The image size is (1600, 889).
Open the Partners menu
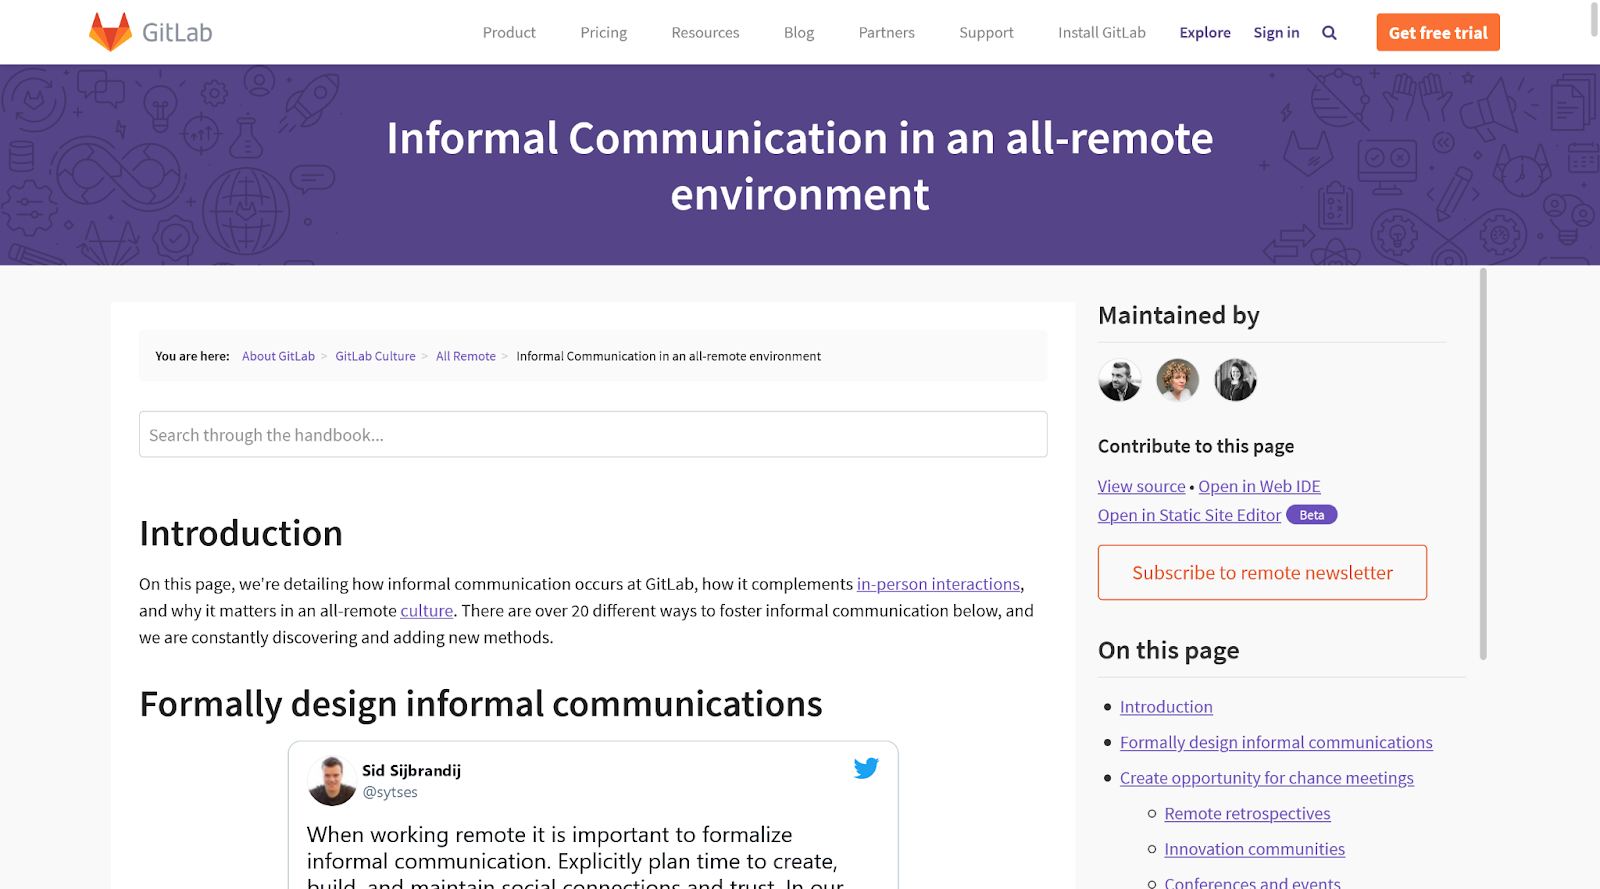[887, 33]
